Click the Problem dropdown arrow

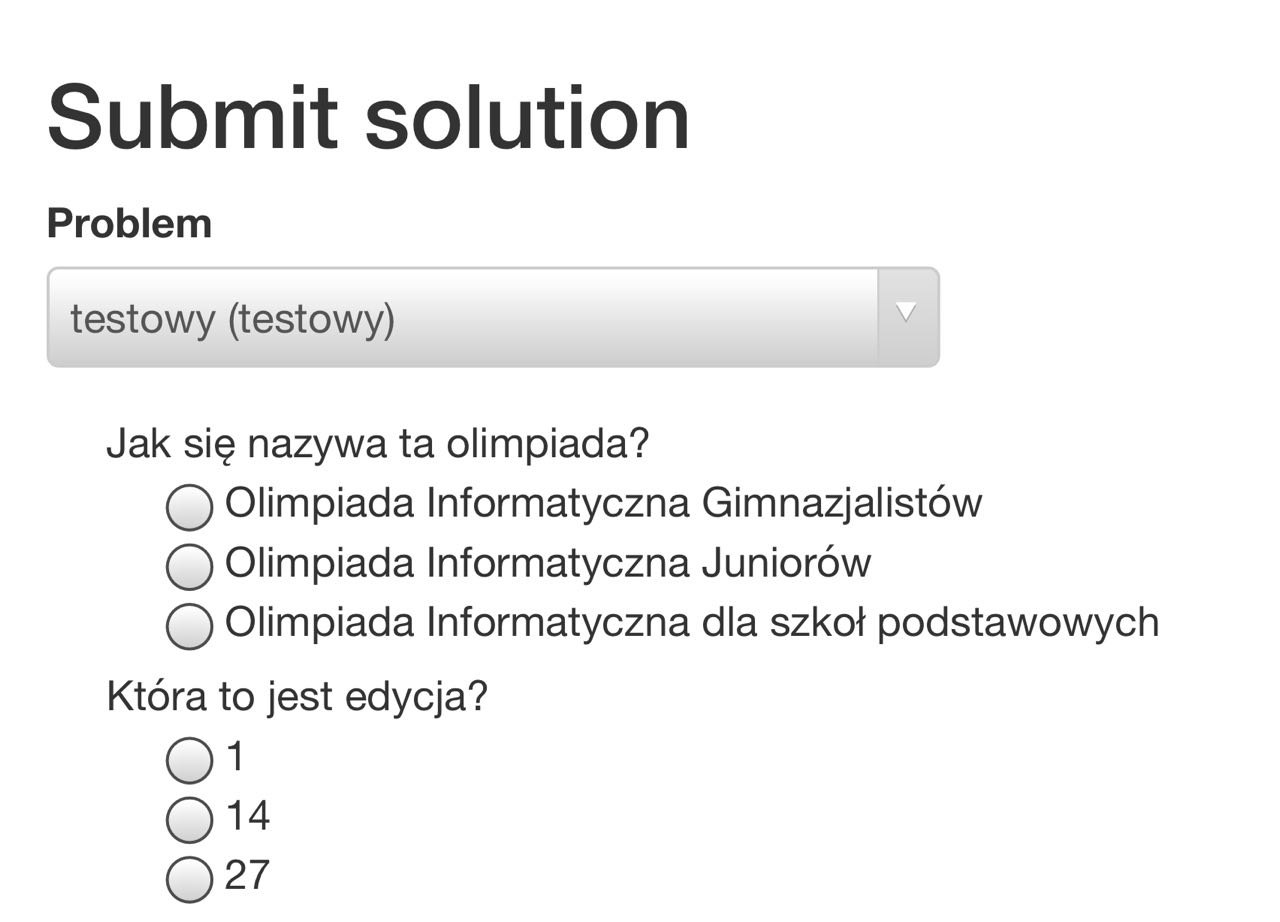coord(906,316)
